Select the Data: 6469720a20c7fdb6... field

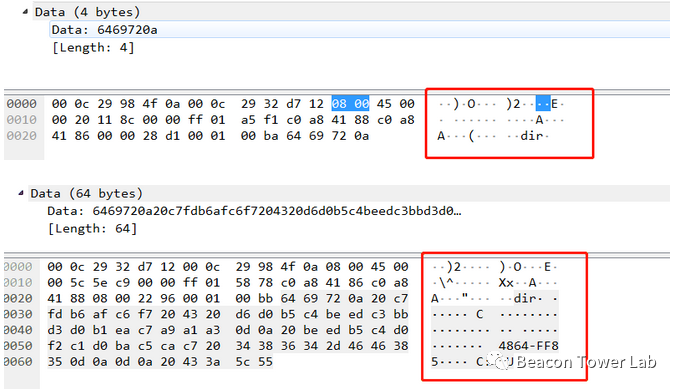coord(254,211)
